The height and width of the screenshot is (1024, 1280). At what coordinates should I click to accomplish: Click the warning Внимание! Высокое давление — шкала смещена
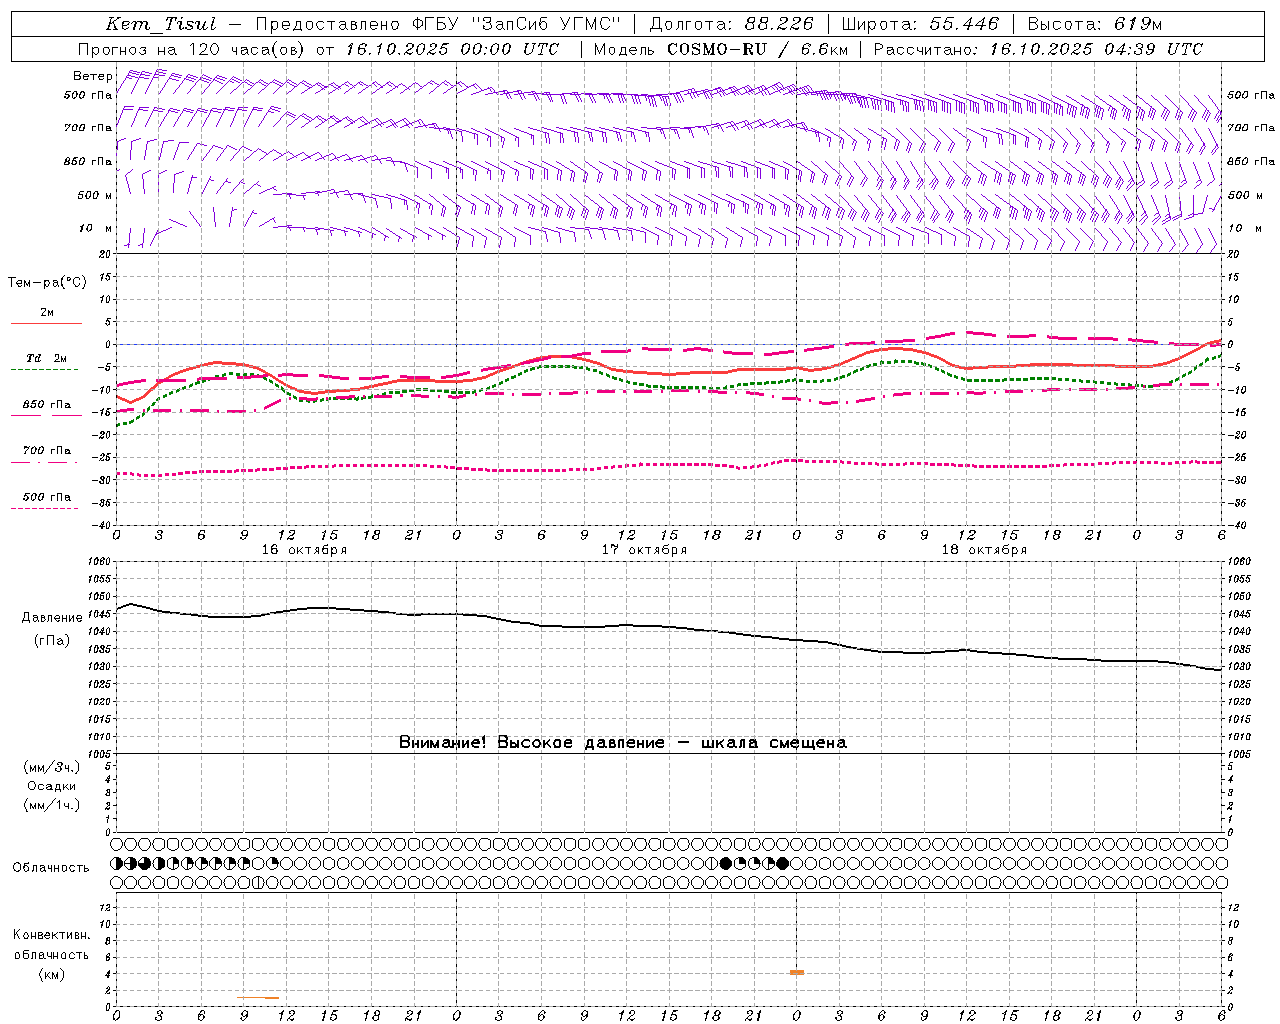click(x=623, y=742)
